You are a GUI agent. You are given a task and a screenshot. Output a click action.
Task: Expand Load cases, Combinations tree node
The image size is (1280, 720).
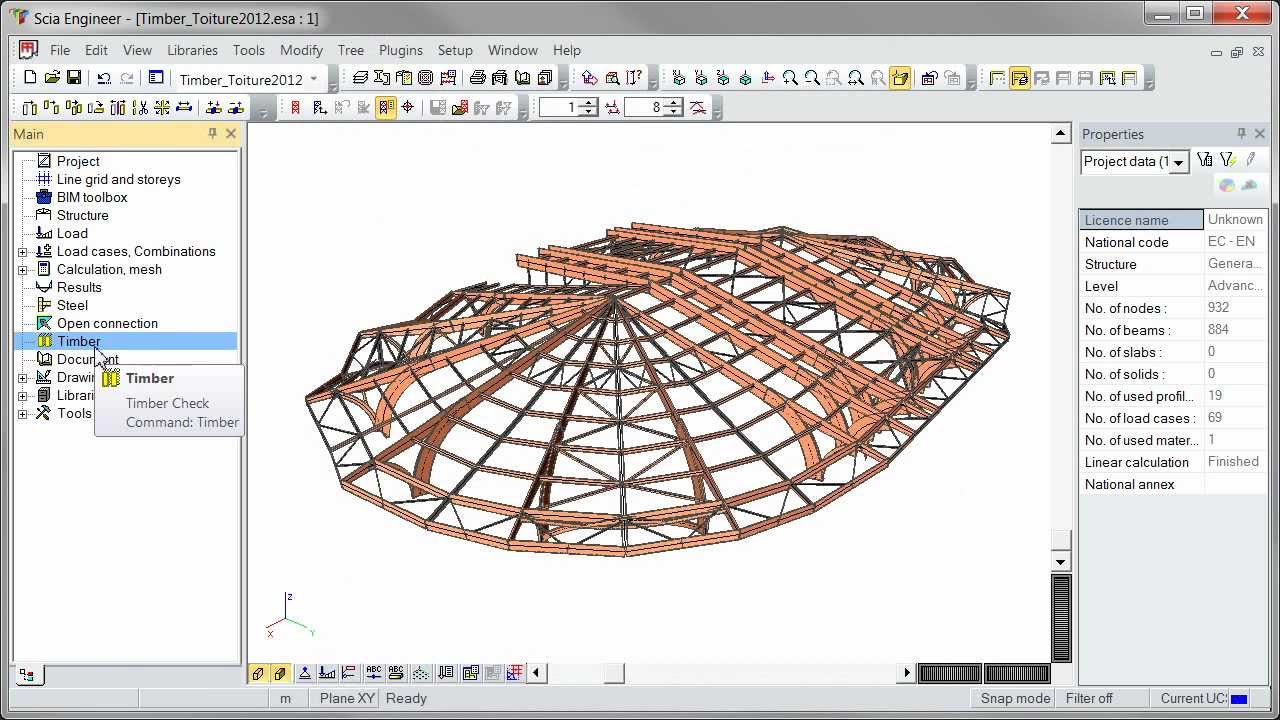click(x=22, y=252)
